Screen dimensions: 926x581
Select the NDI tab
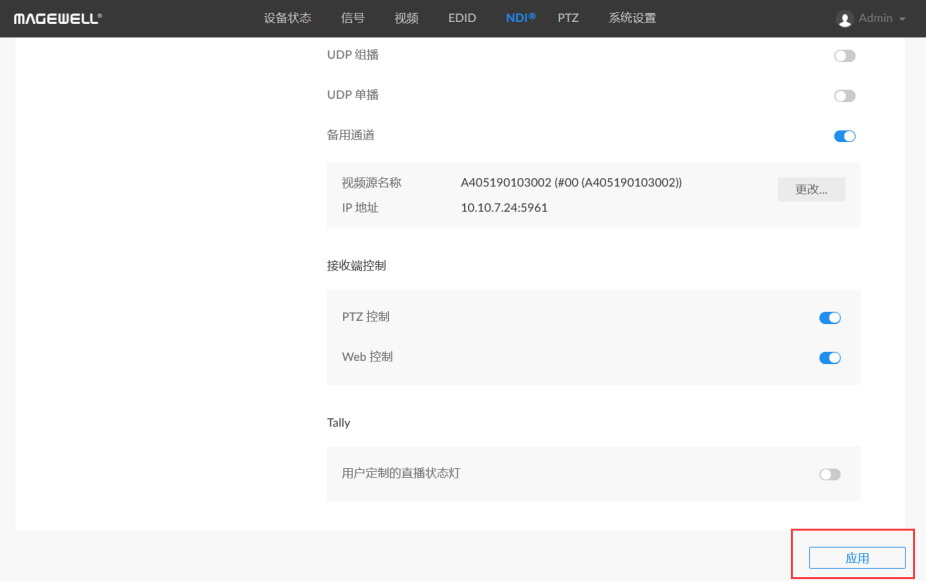520,19
